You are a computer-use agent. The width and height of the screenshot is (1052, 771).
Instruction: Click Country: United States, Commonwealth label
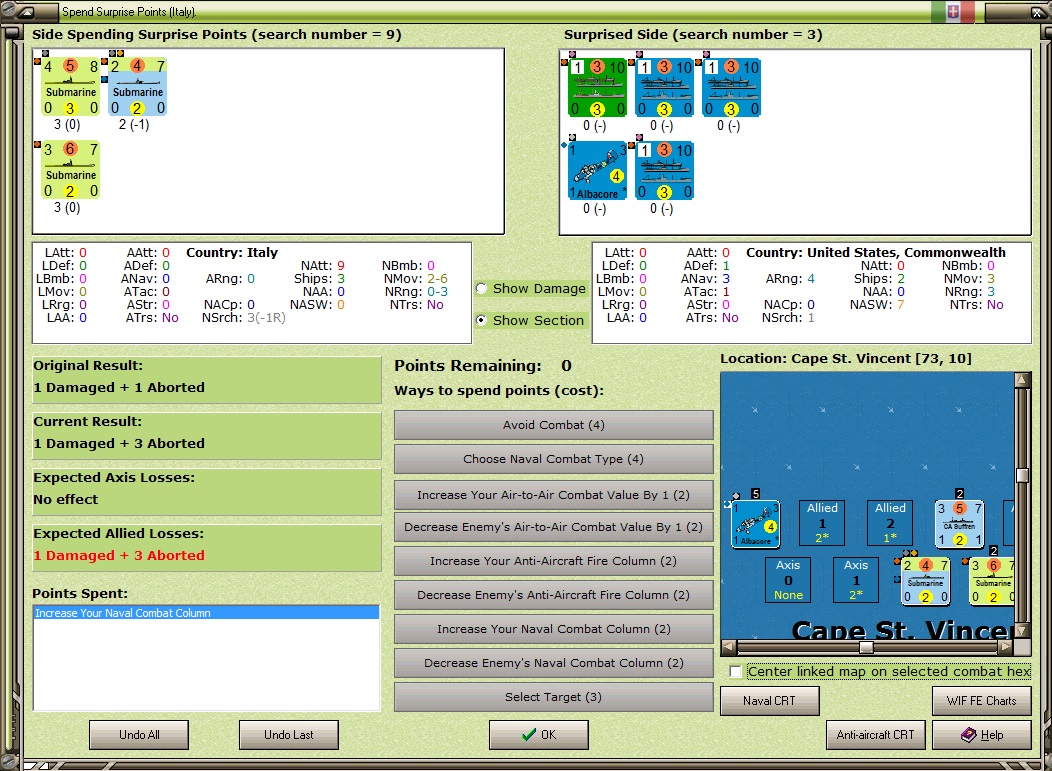(x=876, y=252)
